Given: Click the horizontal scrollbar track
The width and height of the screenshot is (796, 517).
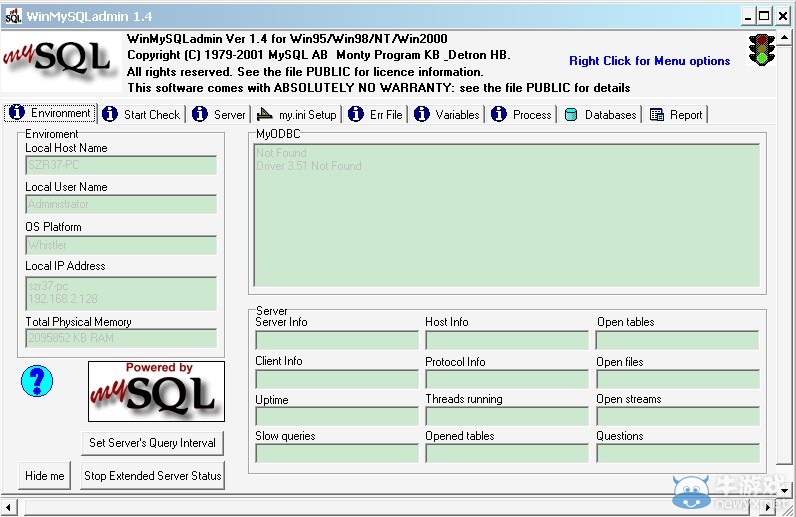Looking at the screenshot, I should [x=391, y=507].
